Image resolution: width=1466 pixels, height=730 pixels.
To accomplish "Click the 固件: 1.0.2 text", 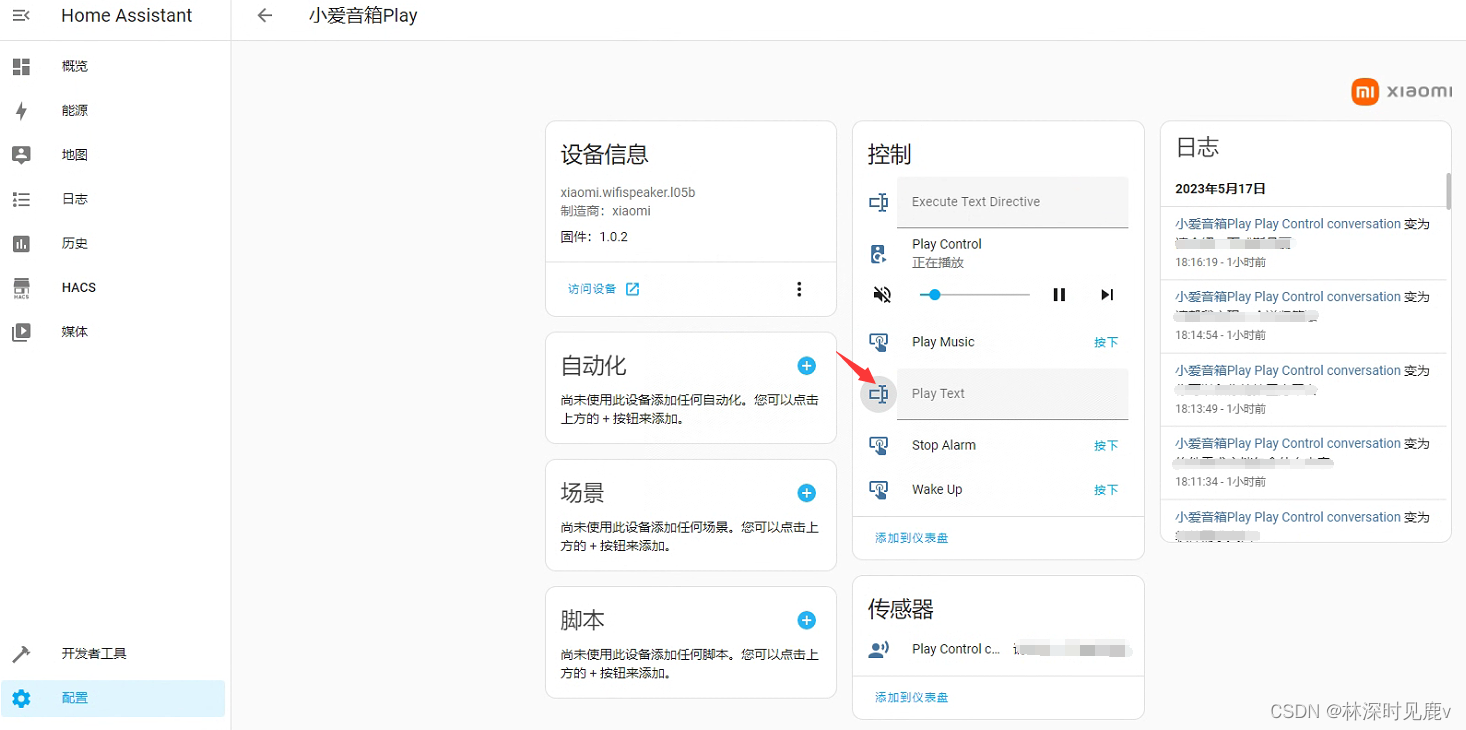I will 594,237.
